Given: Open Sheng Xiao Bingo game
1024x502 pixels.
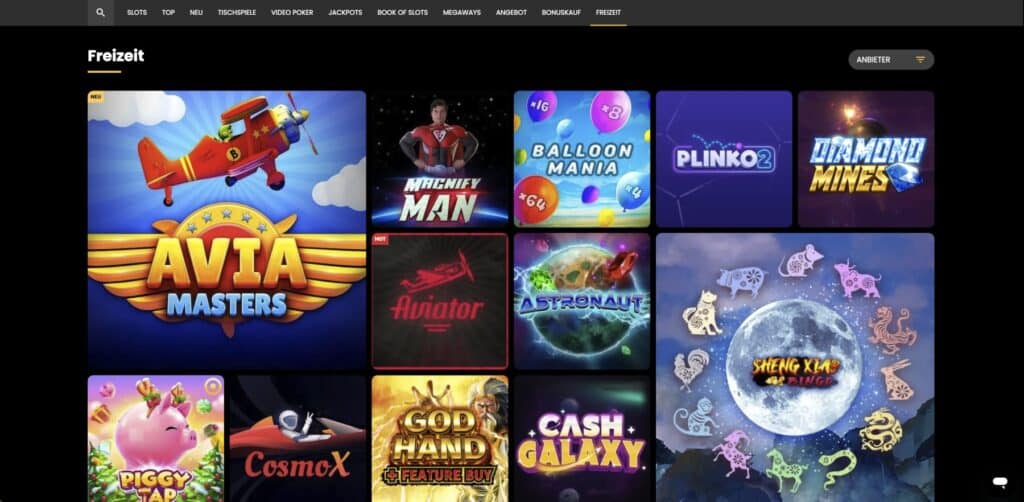Looking at the screenshot, I should (795, 368).
